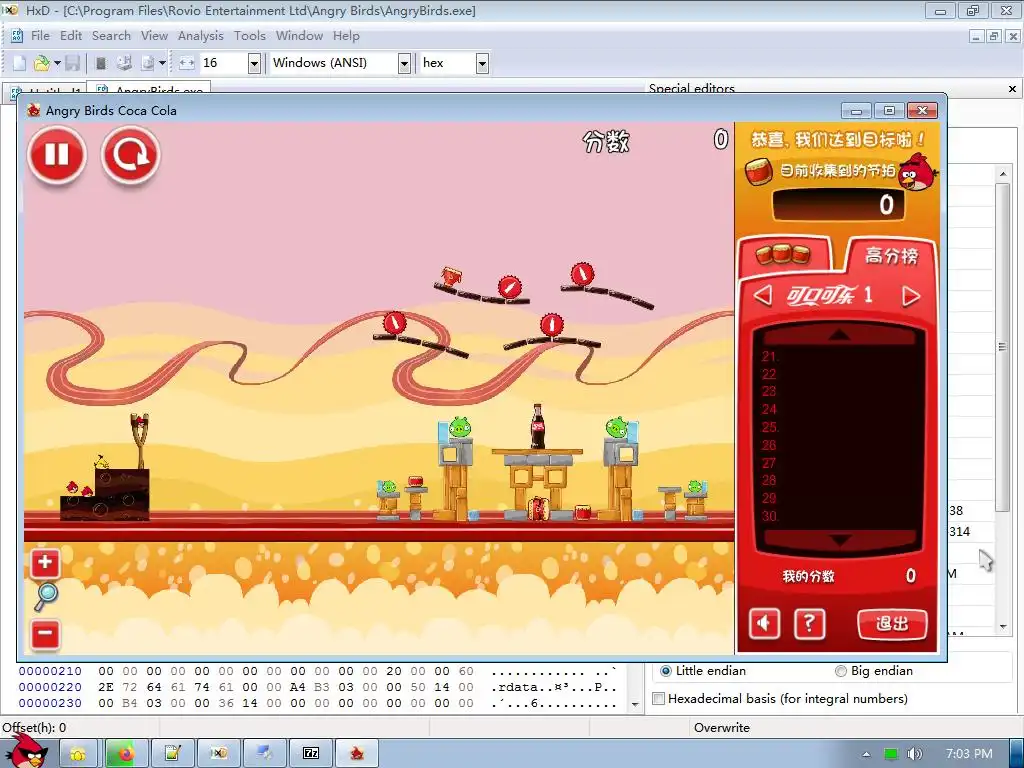The width and height of the screenshot is (1024, 768).
Task: Open the hex offset base dropdown
Action: coord(482,63)
